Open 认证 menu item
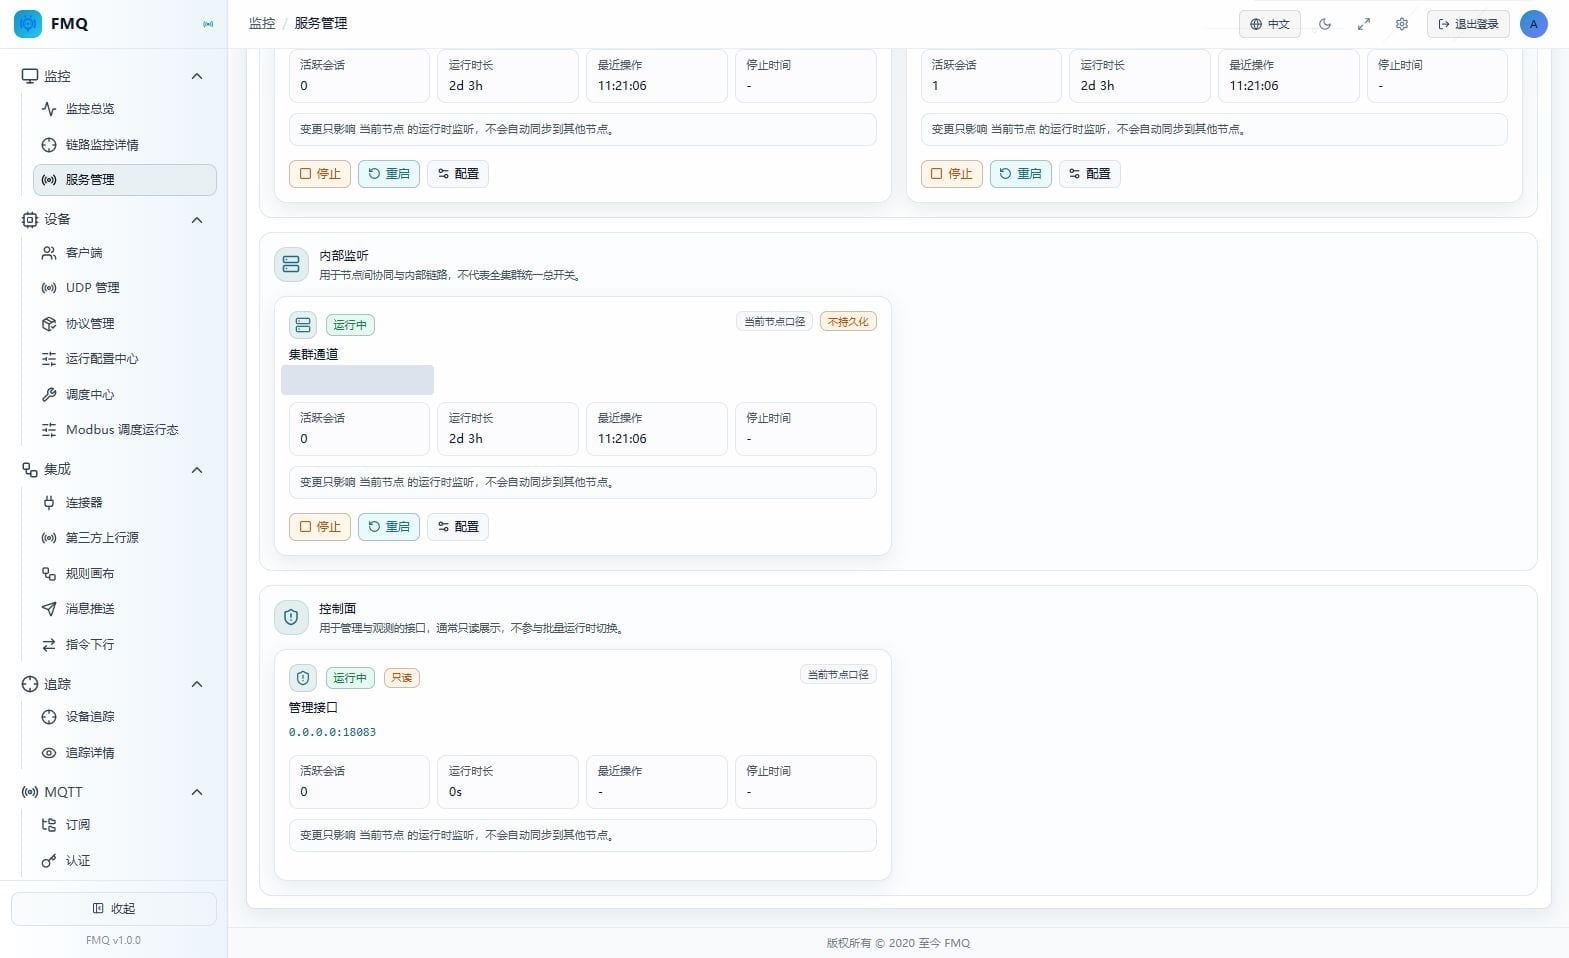Image resolution: width=1569 pixels, height=958 pixels. click(125, 860)
